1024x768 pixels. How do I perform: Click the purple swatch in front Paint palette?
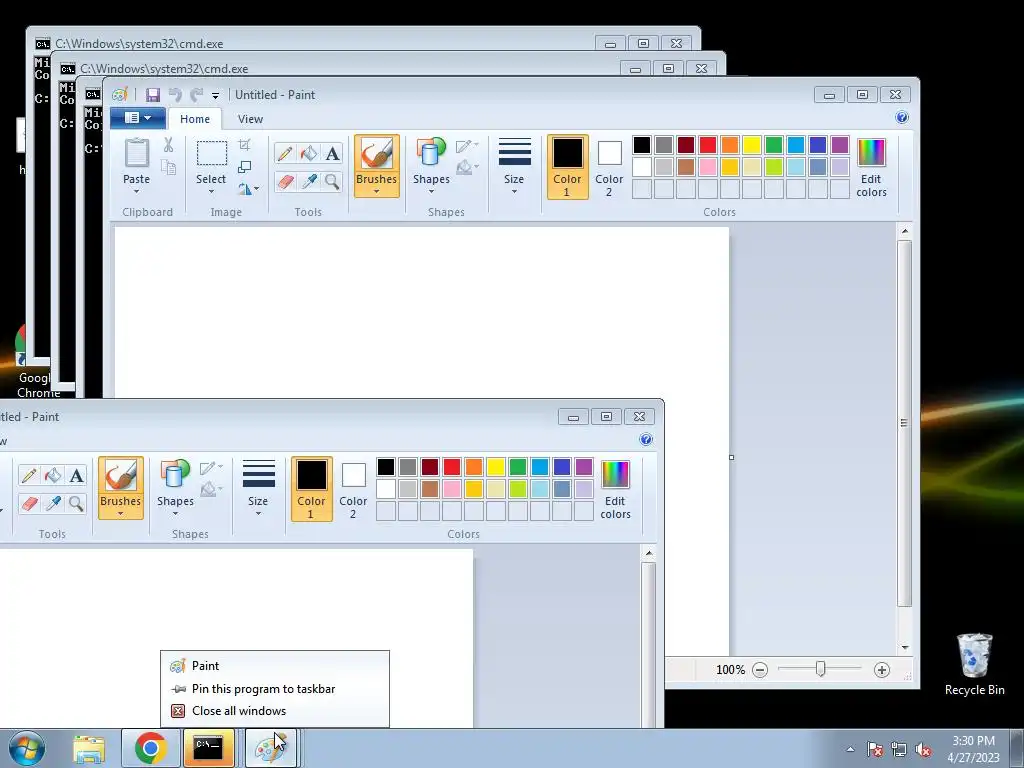(584, 467)
